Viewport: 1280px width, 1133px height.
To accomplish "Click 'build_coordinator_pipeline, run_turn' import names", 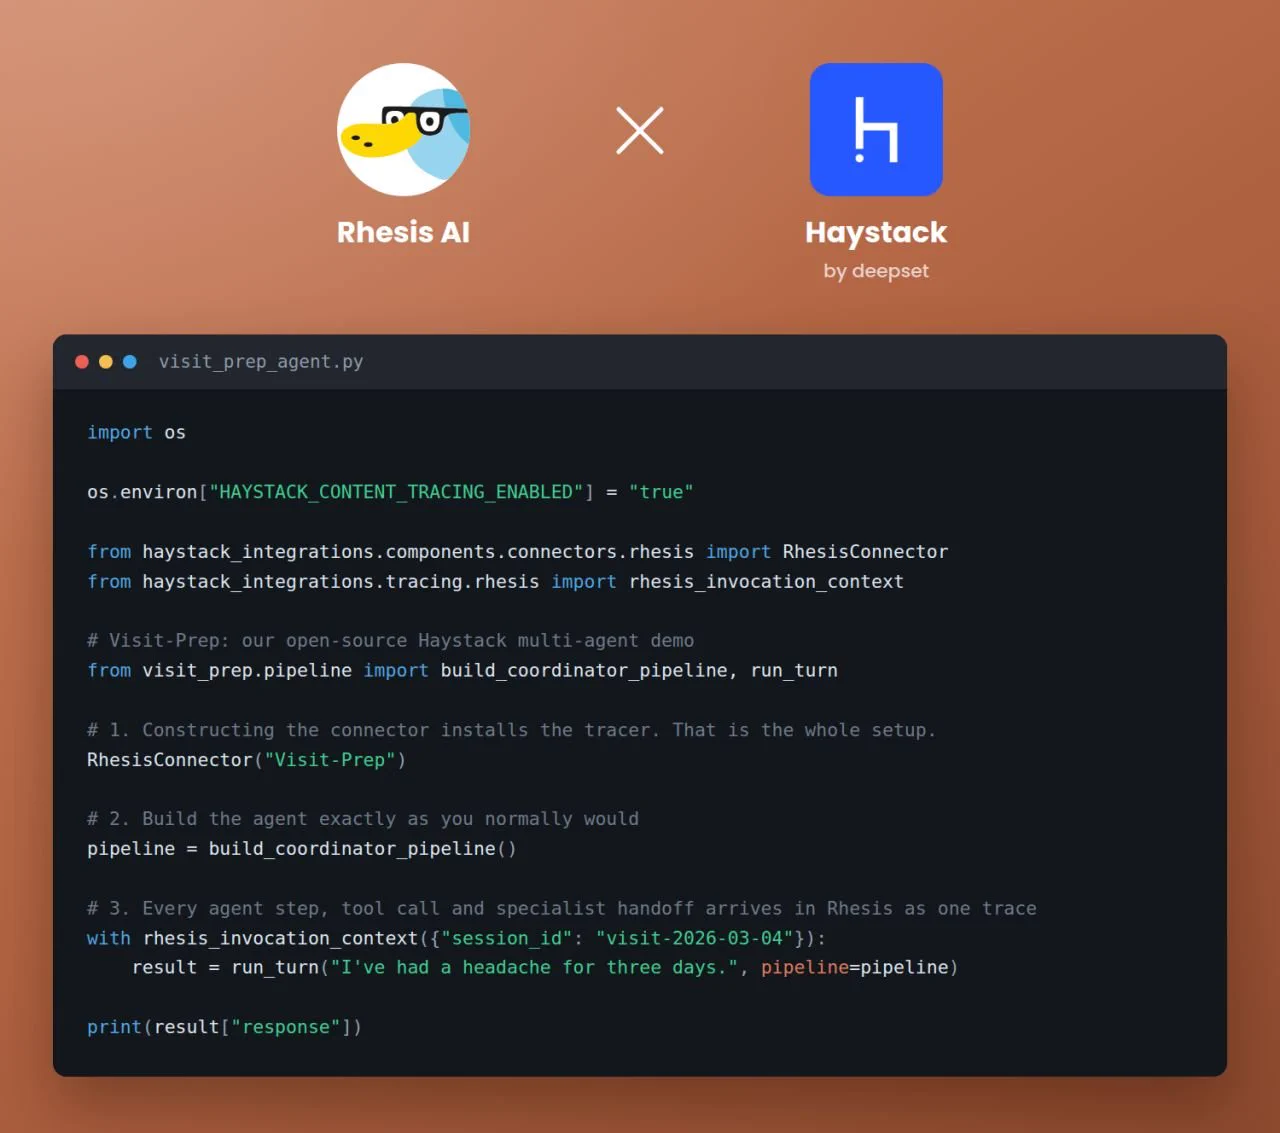I will [639, 670].
